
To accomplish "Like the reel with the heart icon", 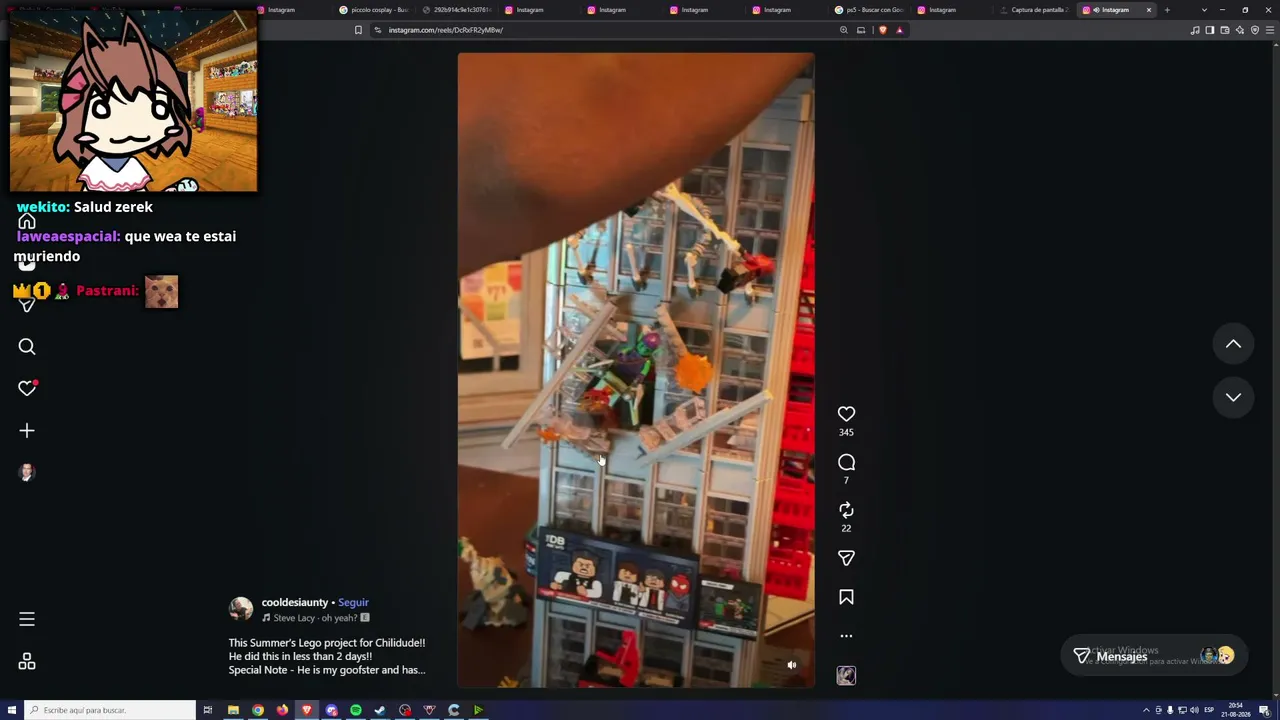I will point(846,414).
